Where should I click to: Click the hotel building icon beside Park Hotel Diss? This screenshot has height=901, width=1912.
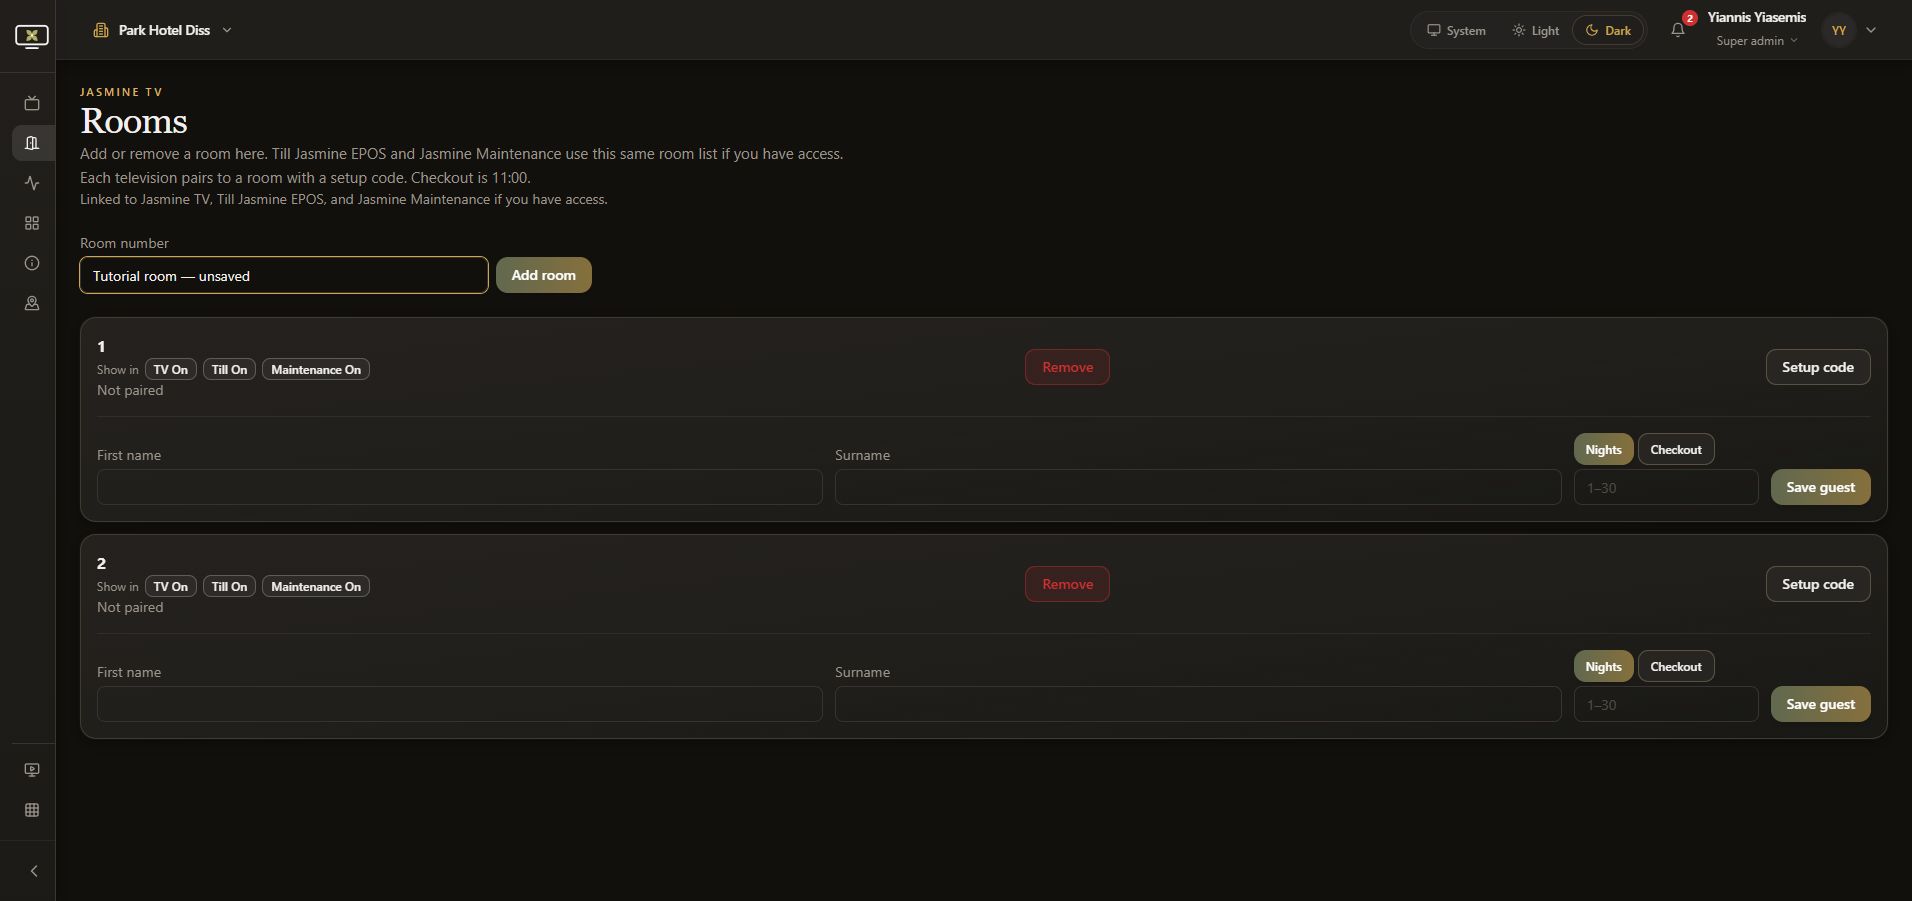pyautogui.click(x=101, y=30)
